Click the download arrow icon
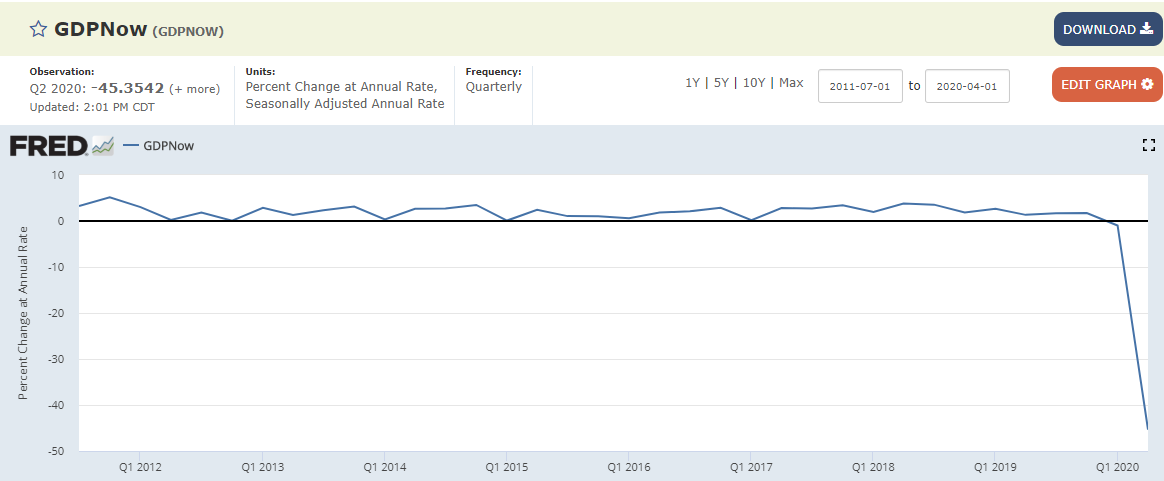Image resolution: width=1164 pixels, height=481 pixels. pyautogui.click(x=1146, y=29)
